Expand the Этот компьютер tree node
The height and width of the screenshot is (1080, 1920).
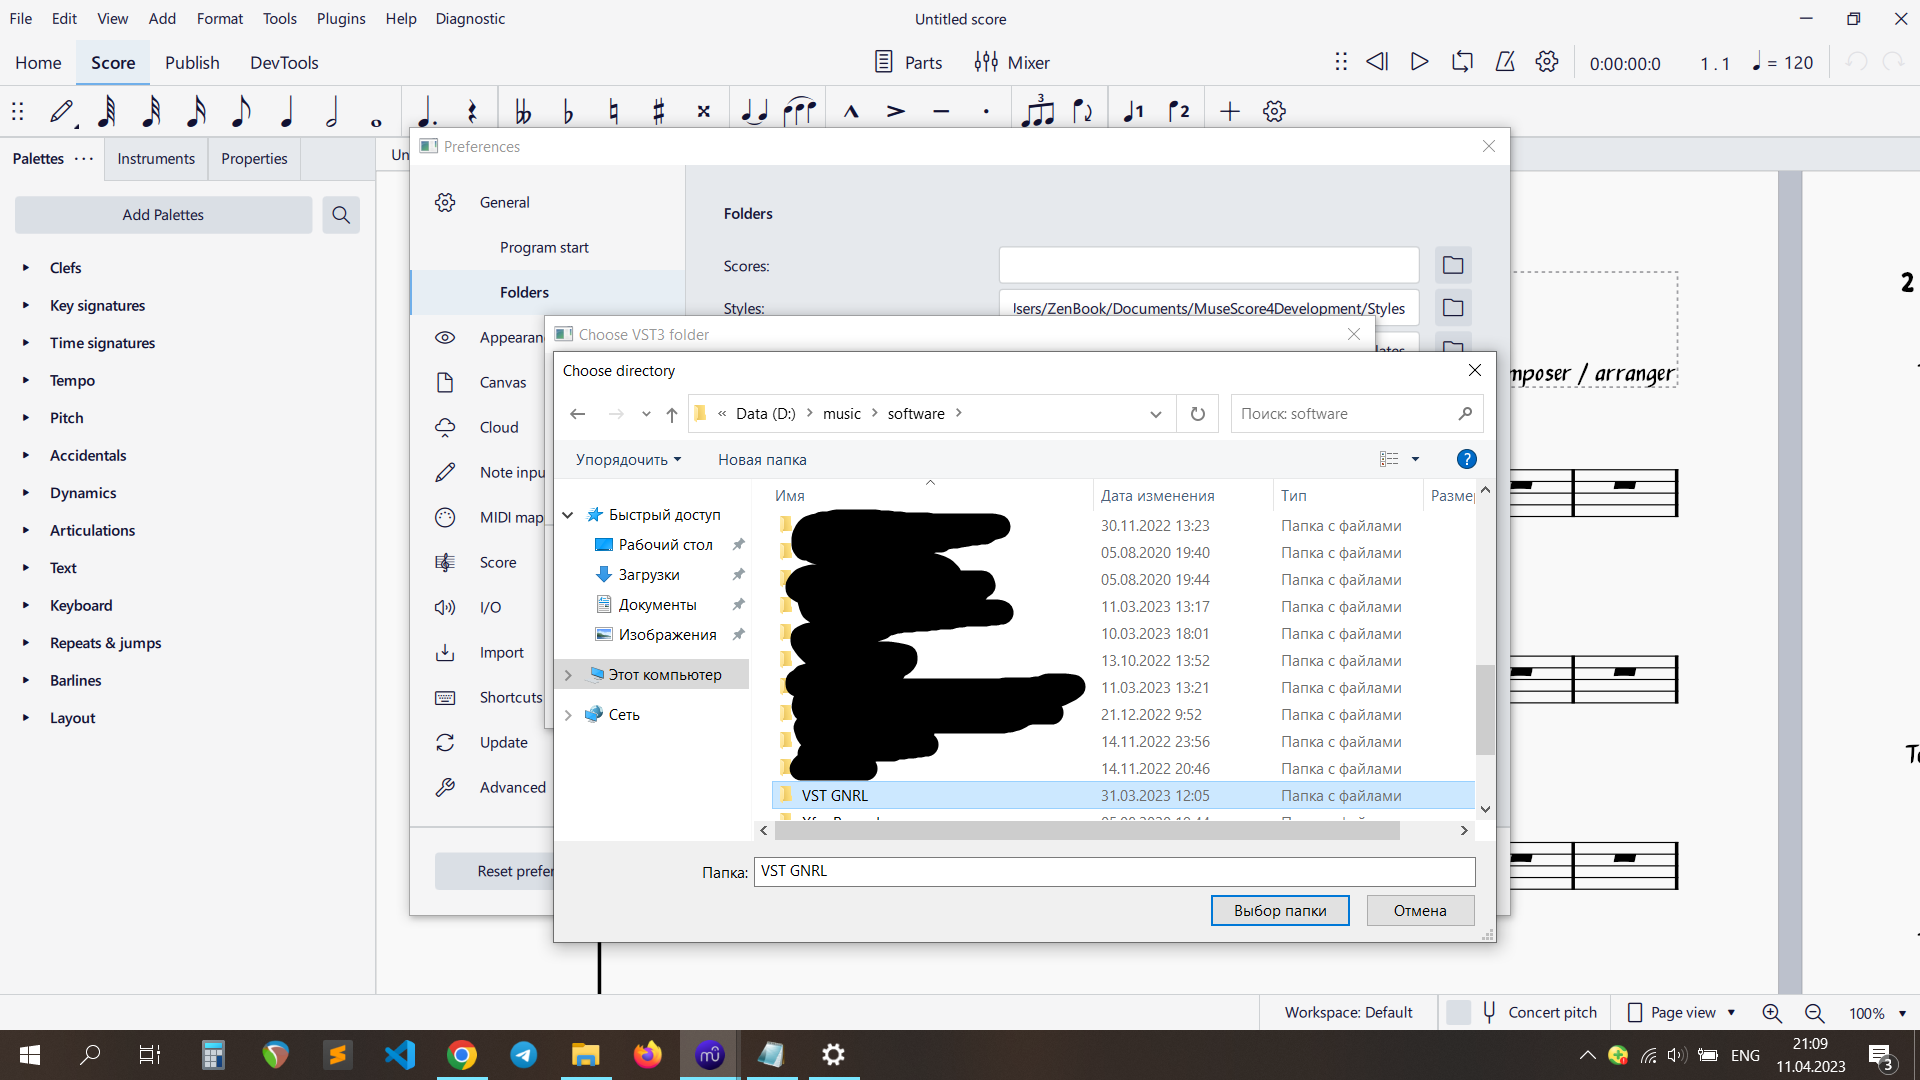point(568,674)
